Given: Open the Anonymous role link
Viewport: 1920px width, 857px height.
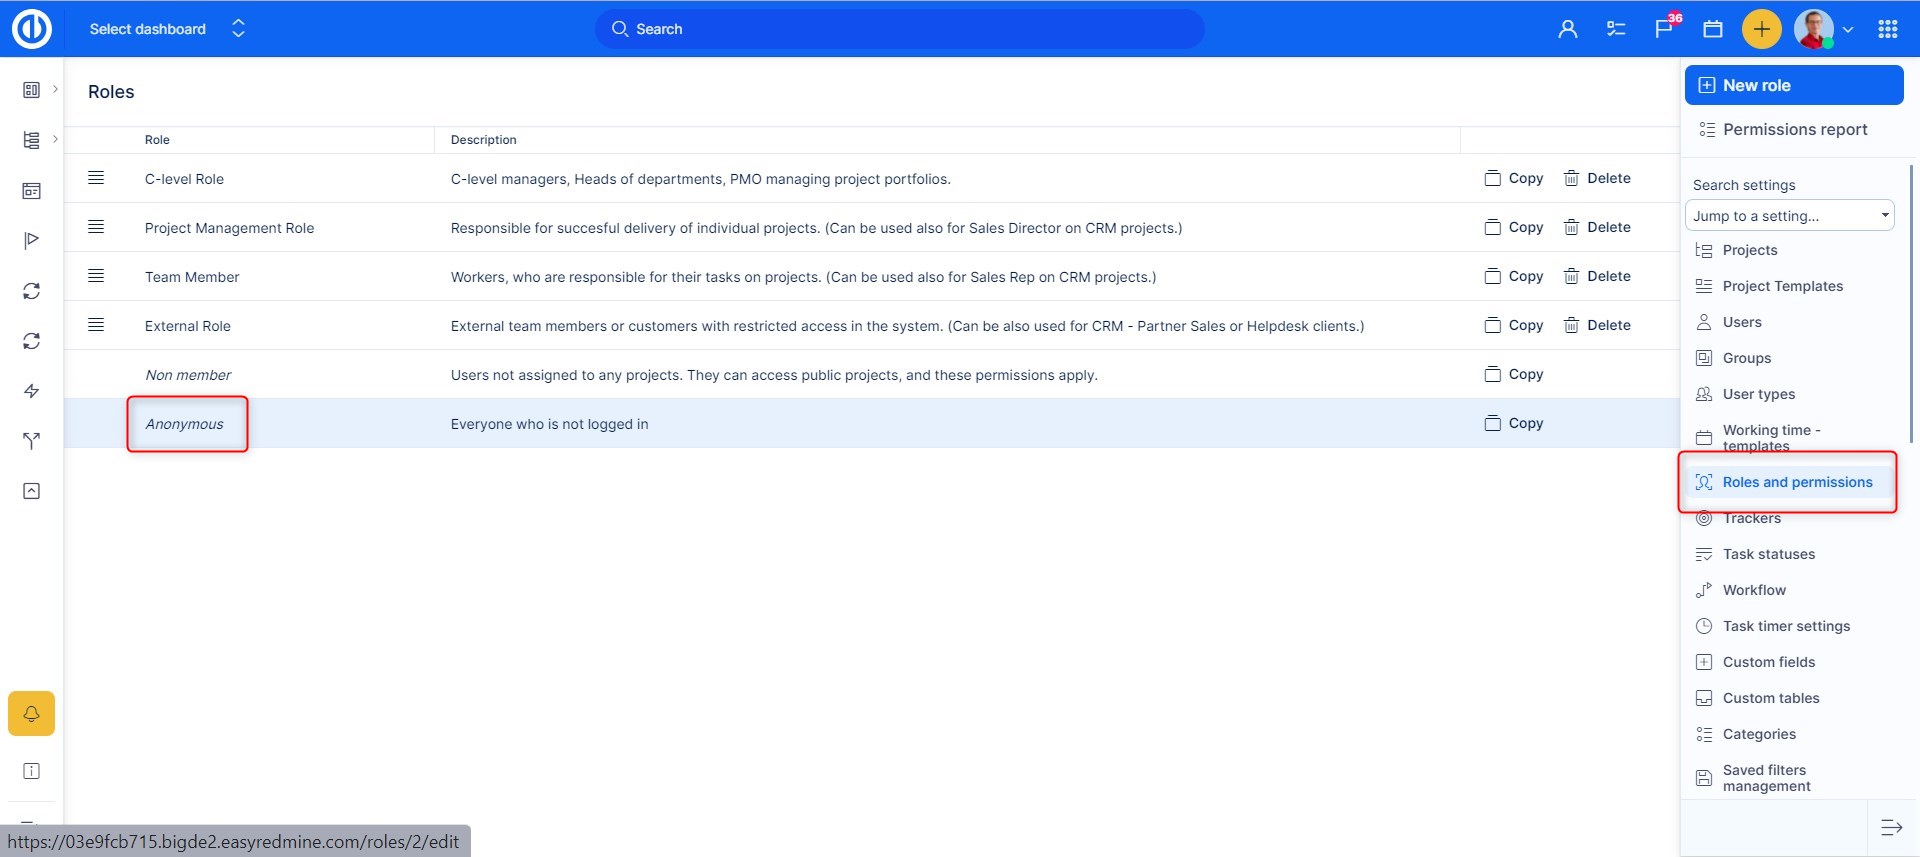Looking at the screenshot, I should [x=184, y=424].
